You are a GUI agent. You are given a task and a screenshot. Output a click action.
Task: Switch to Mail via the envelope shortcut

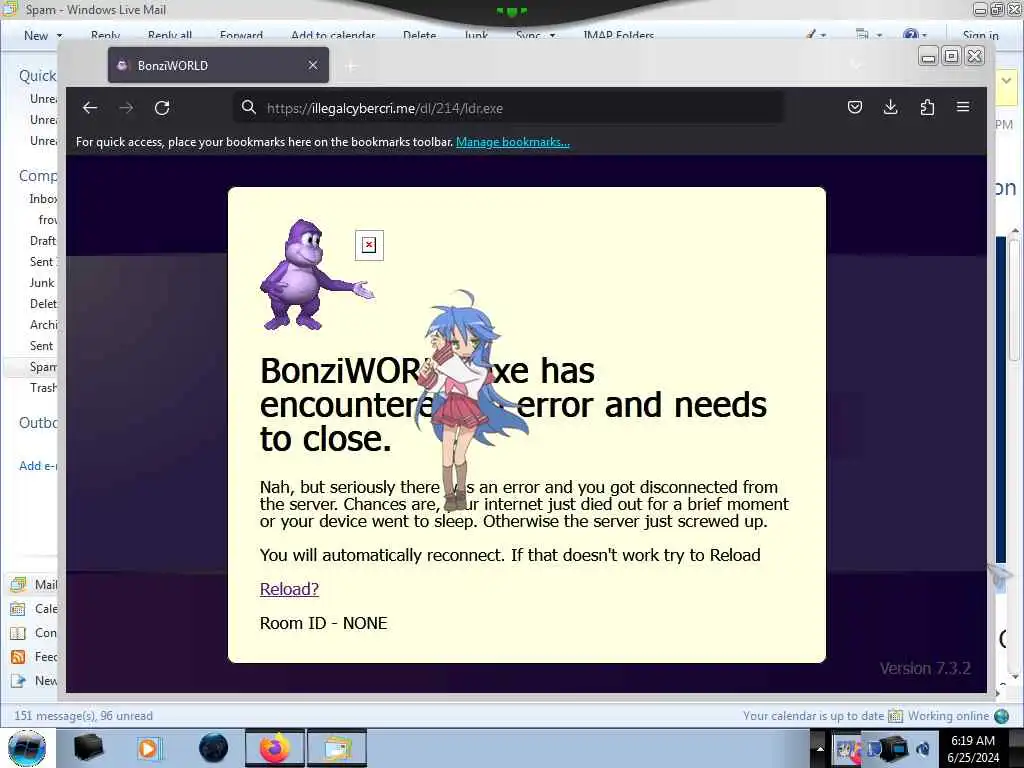18,584
